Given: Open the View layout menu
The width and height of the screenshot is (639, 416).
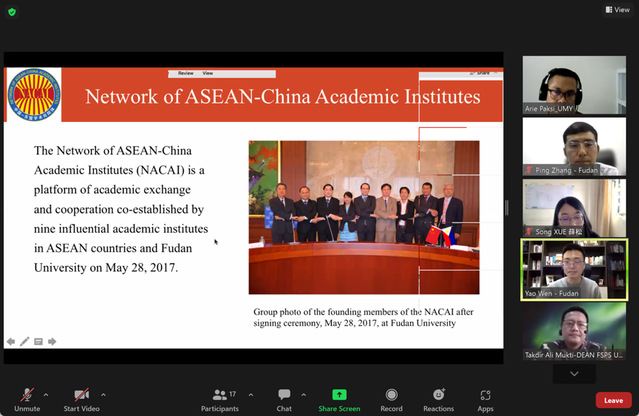Looking at the screenshot, I should (617, 10).
